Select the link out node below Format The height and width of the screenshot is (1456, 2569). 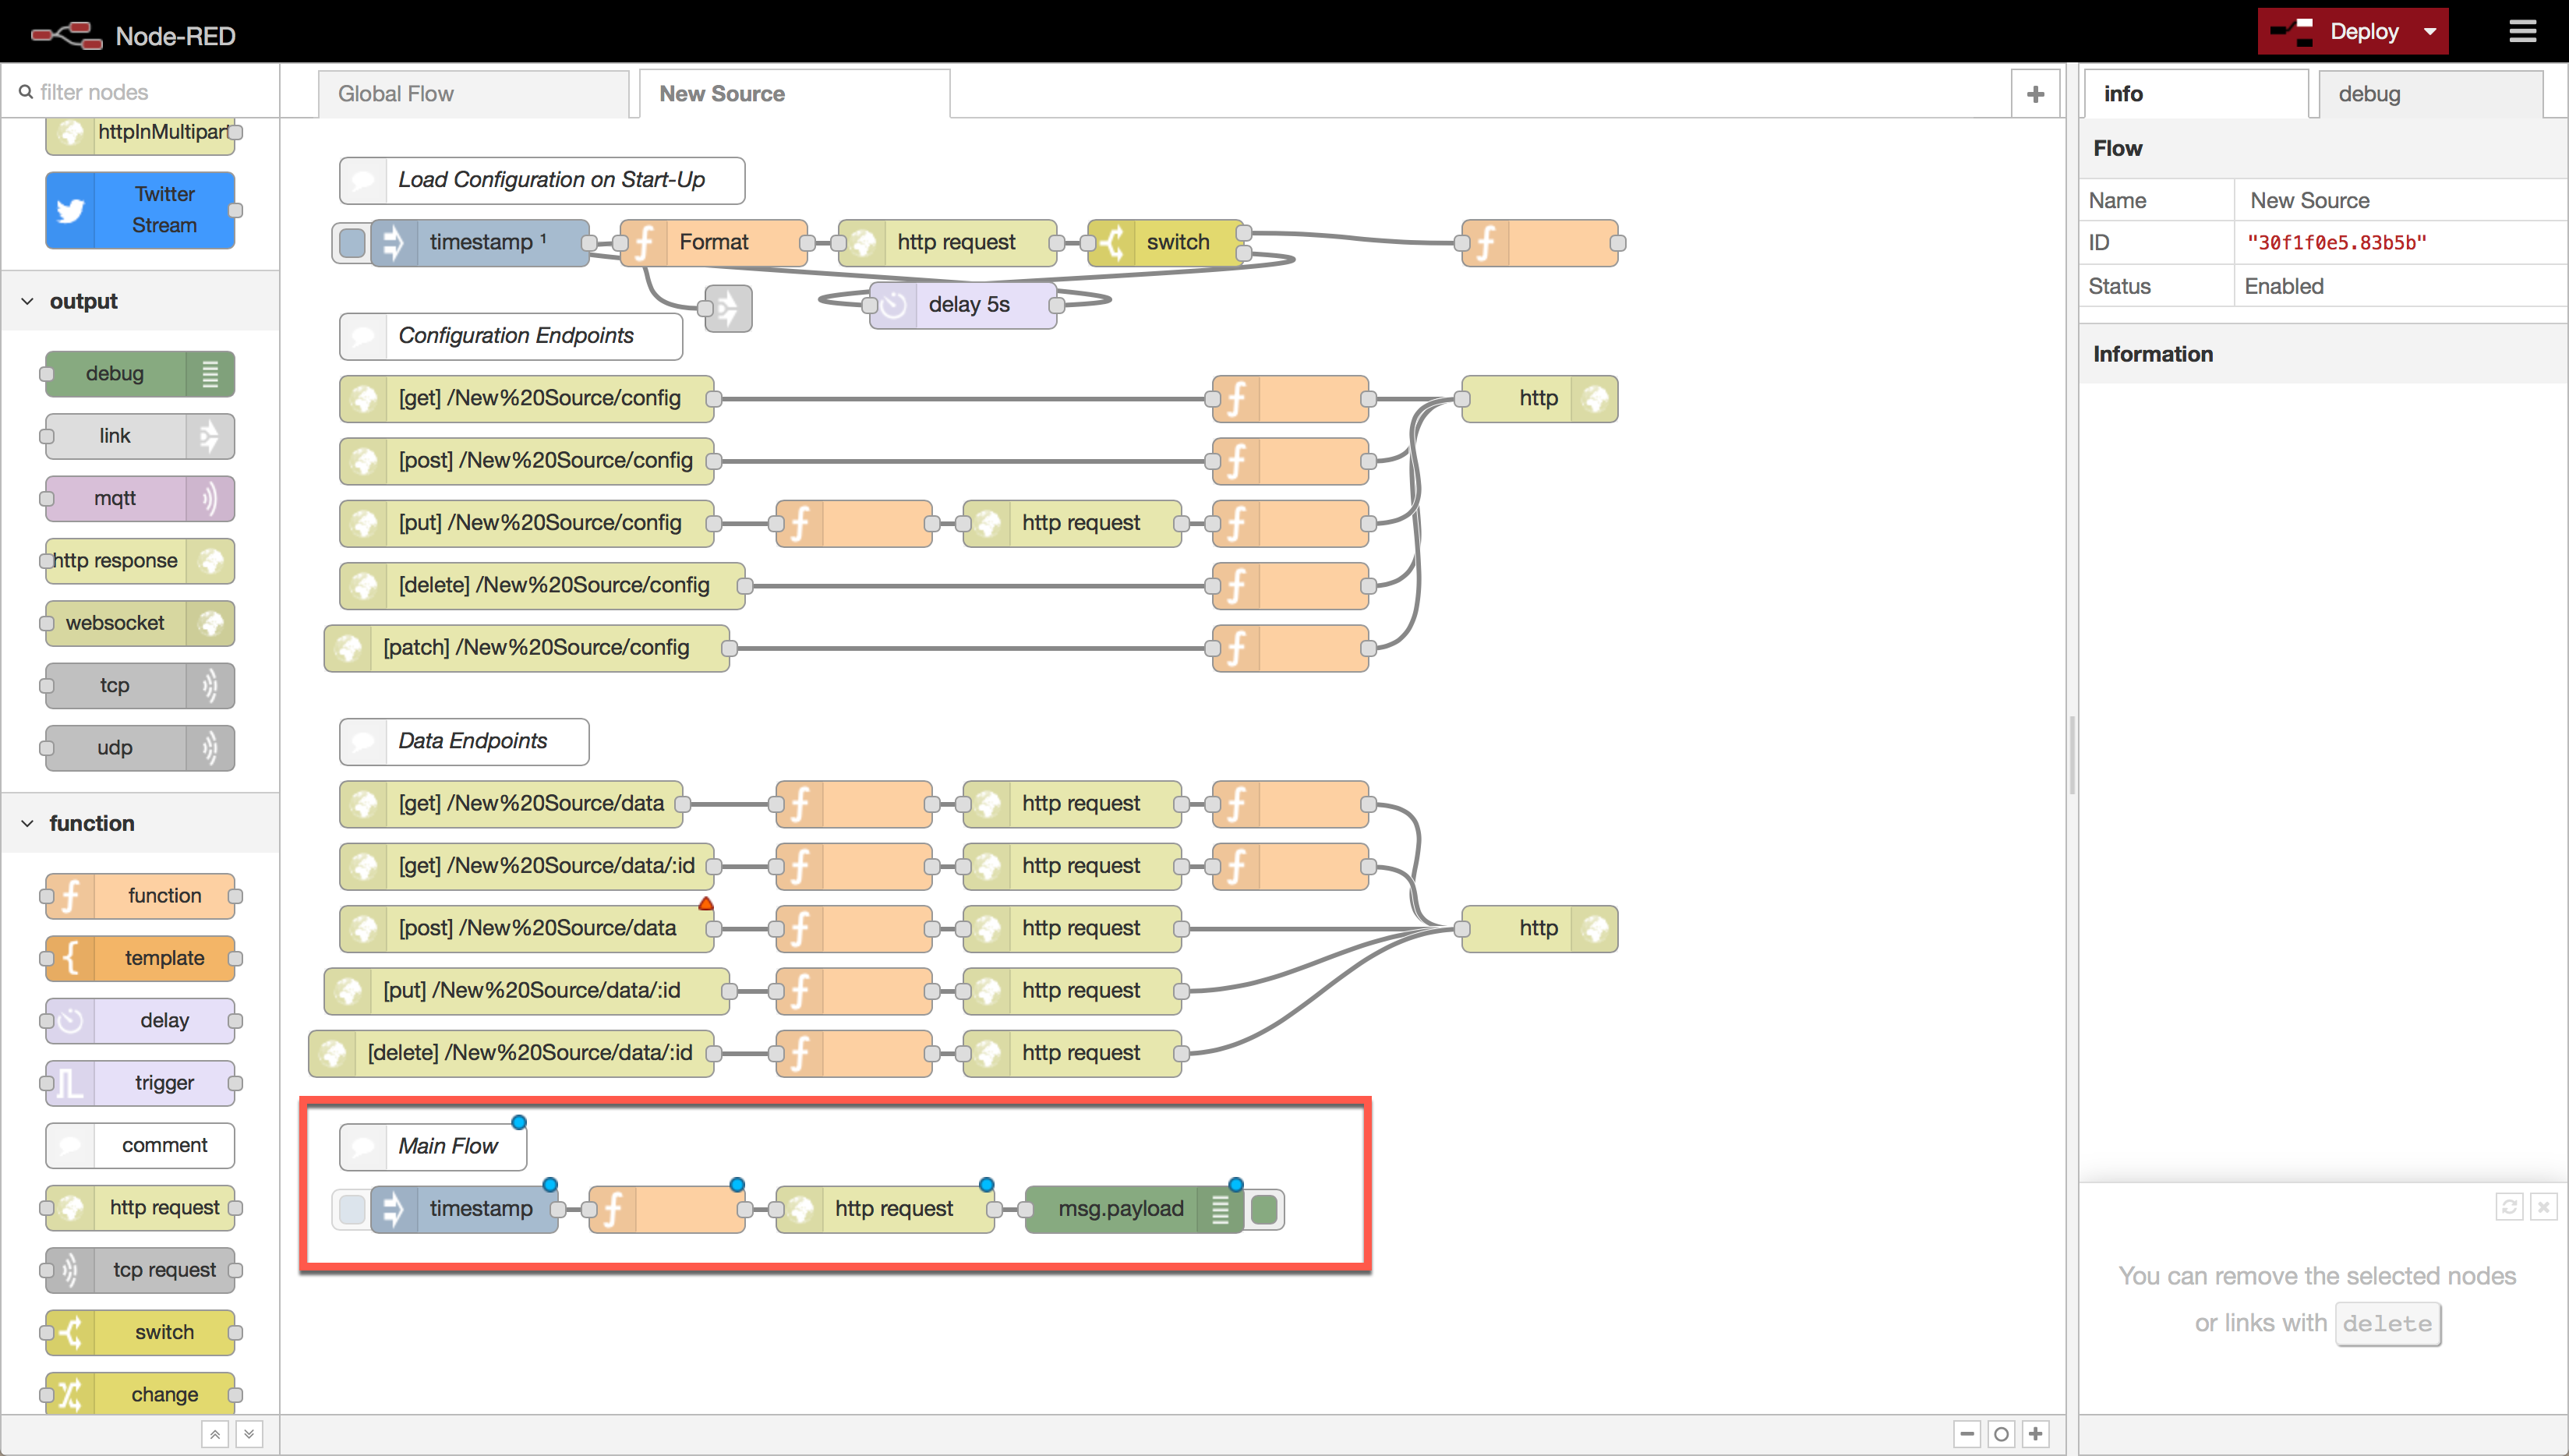tap(728, 308)
